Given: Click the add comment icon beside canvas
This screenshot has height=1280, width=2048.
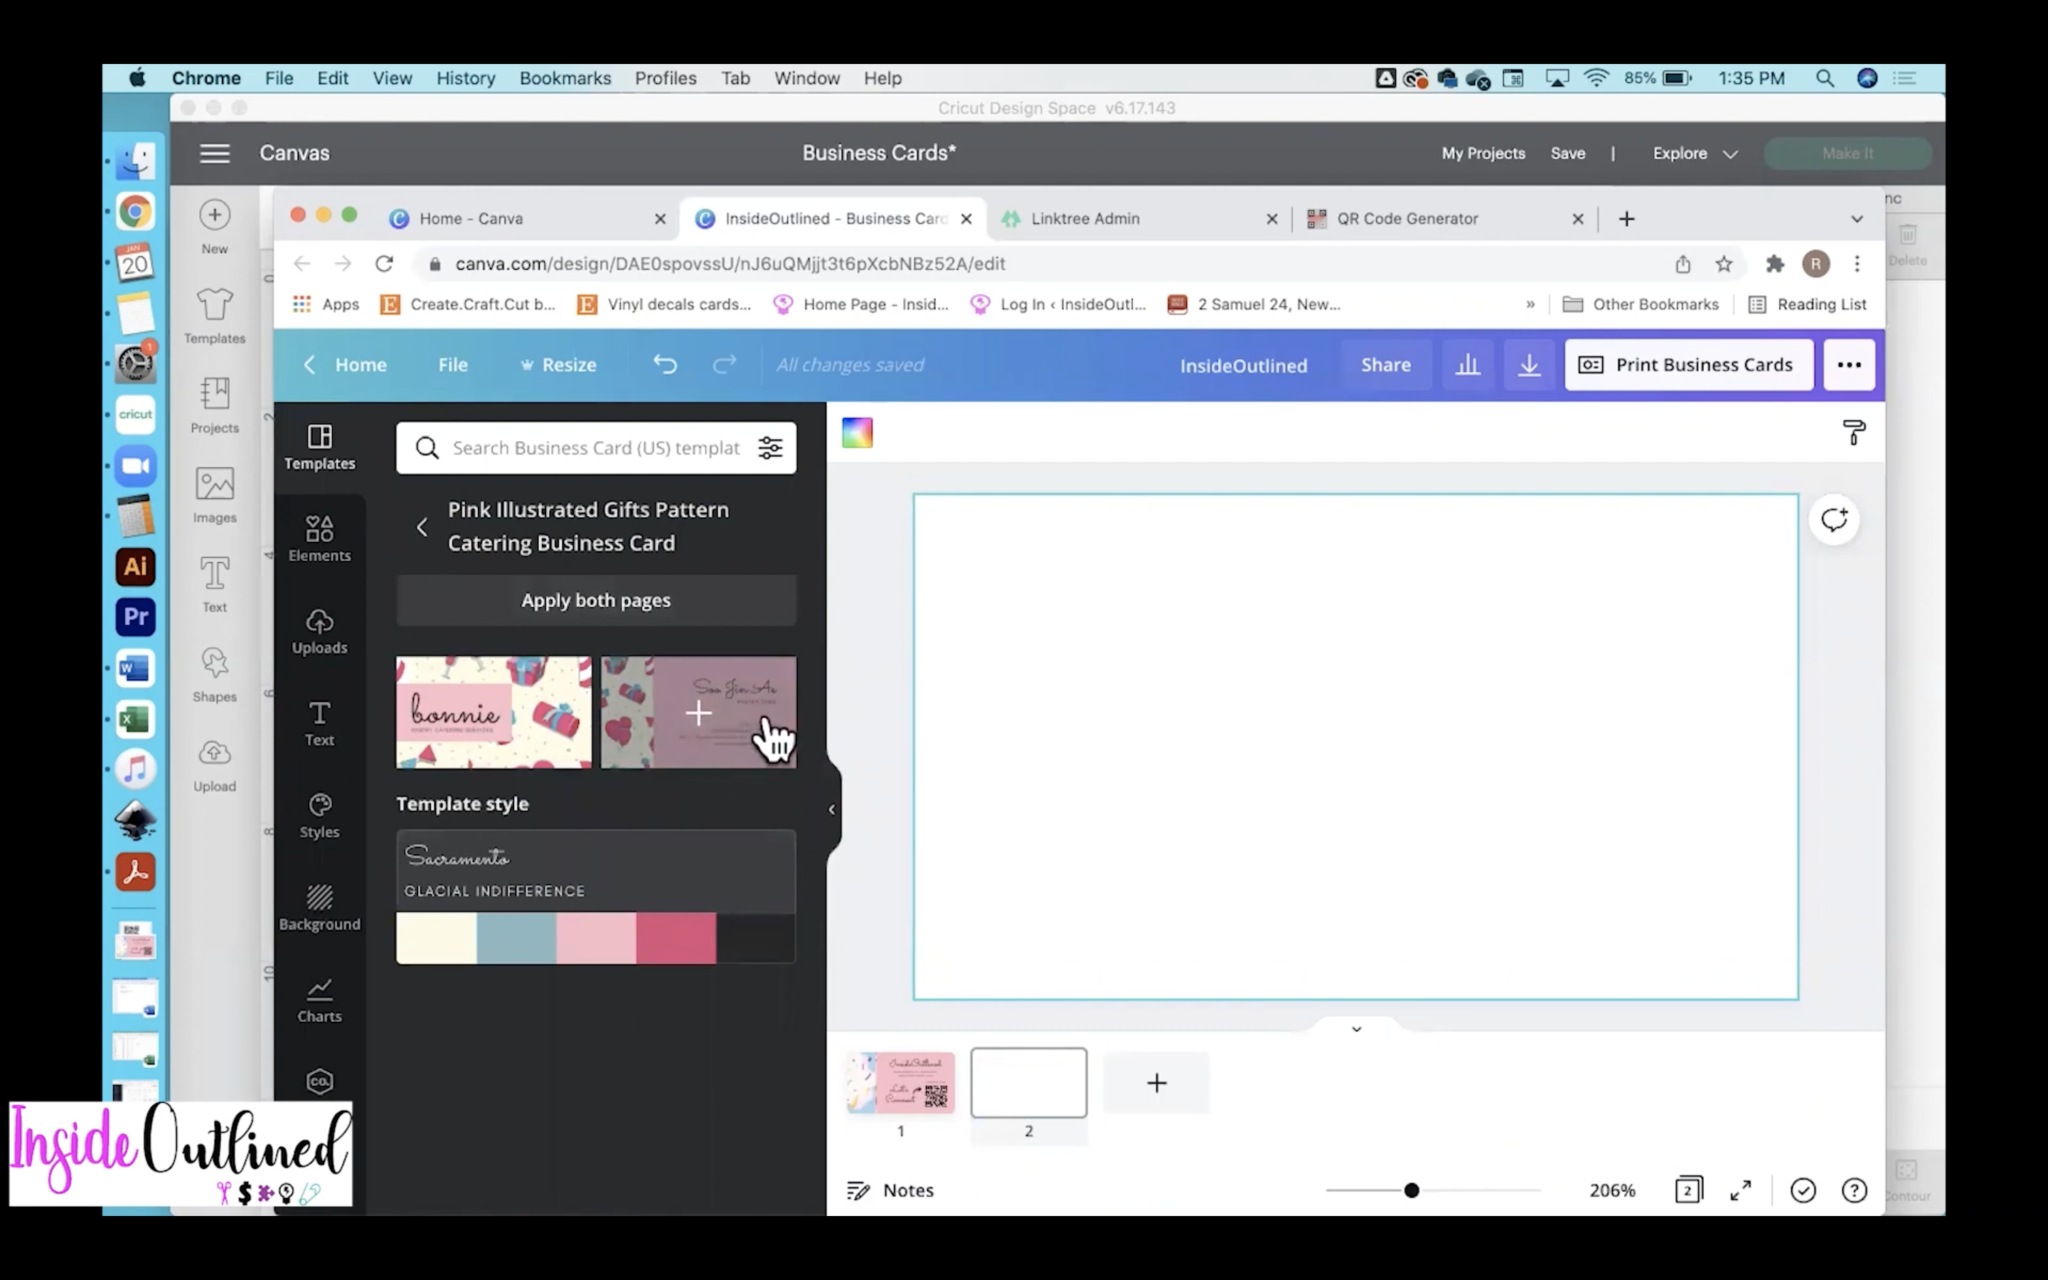Looking at the screenshot, I should coord(1833,520).
